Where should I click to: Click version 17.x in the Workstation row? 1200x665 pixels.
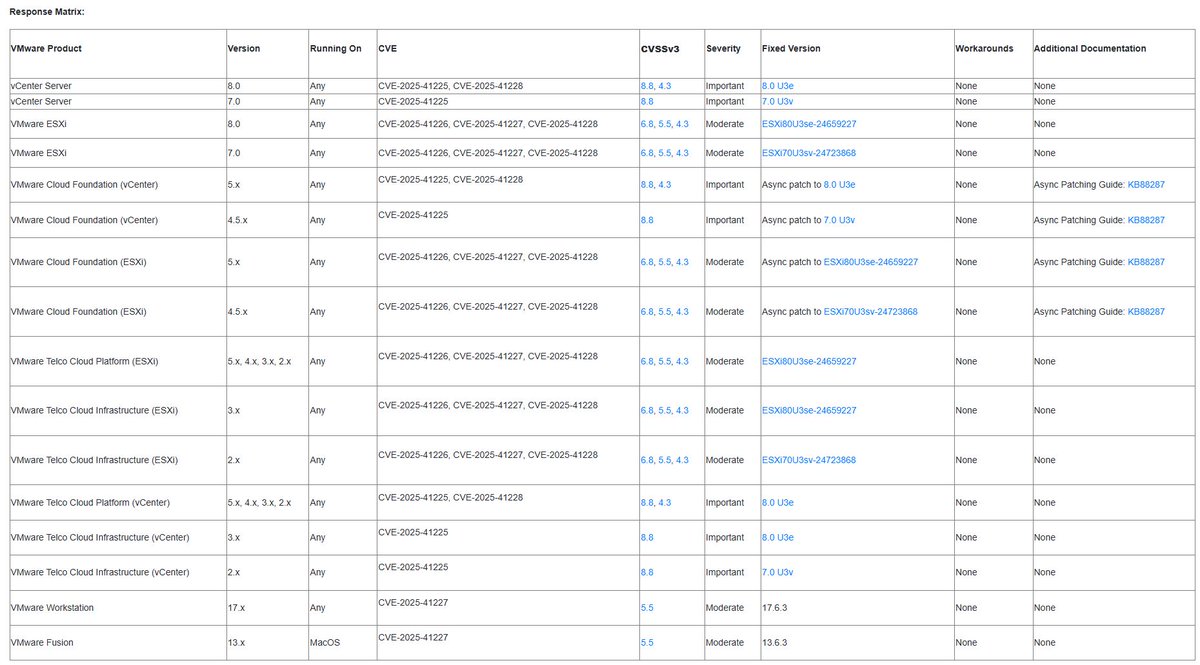click(x=237, y=608)
